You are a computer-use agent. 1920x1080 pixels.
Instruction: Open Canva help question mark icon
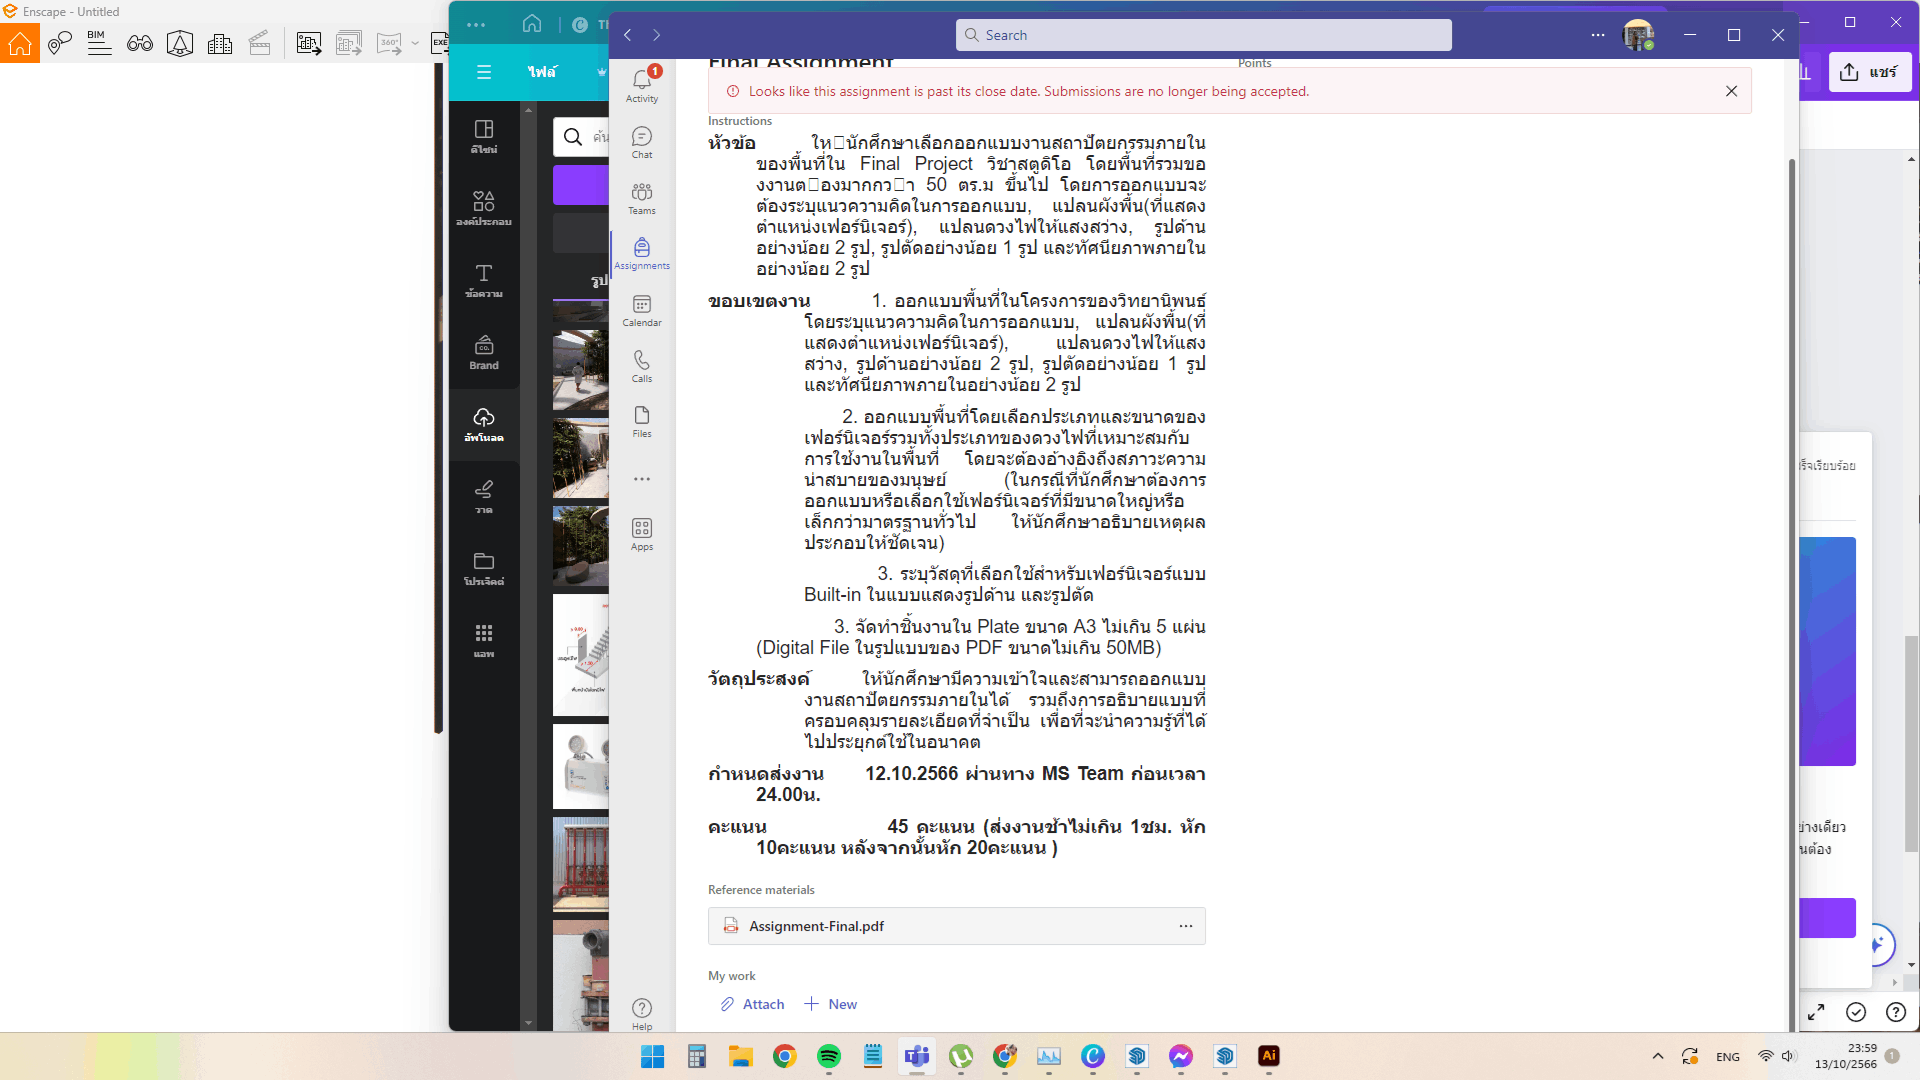point(1895,1012)
